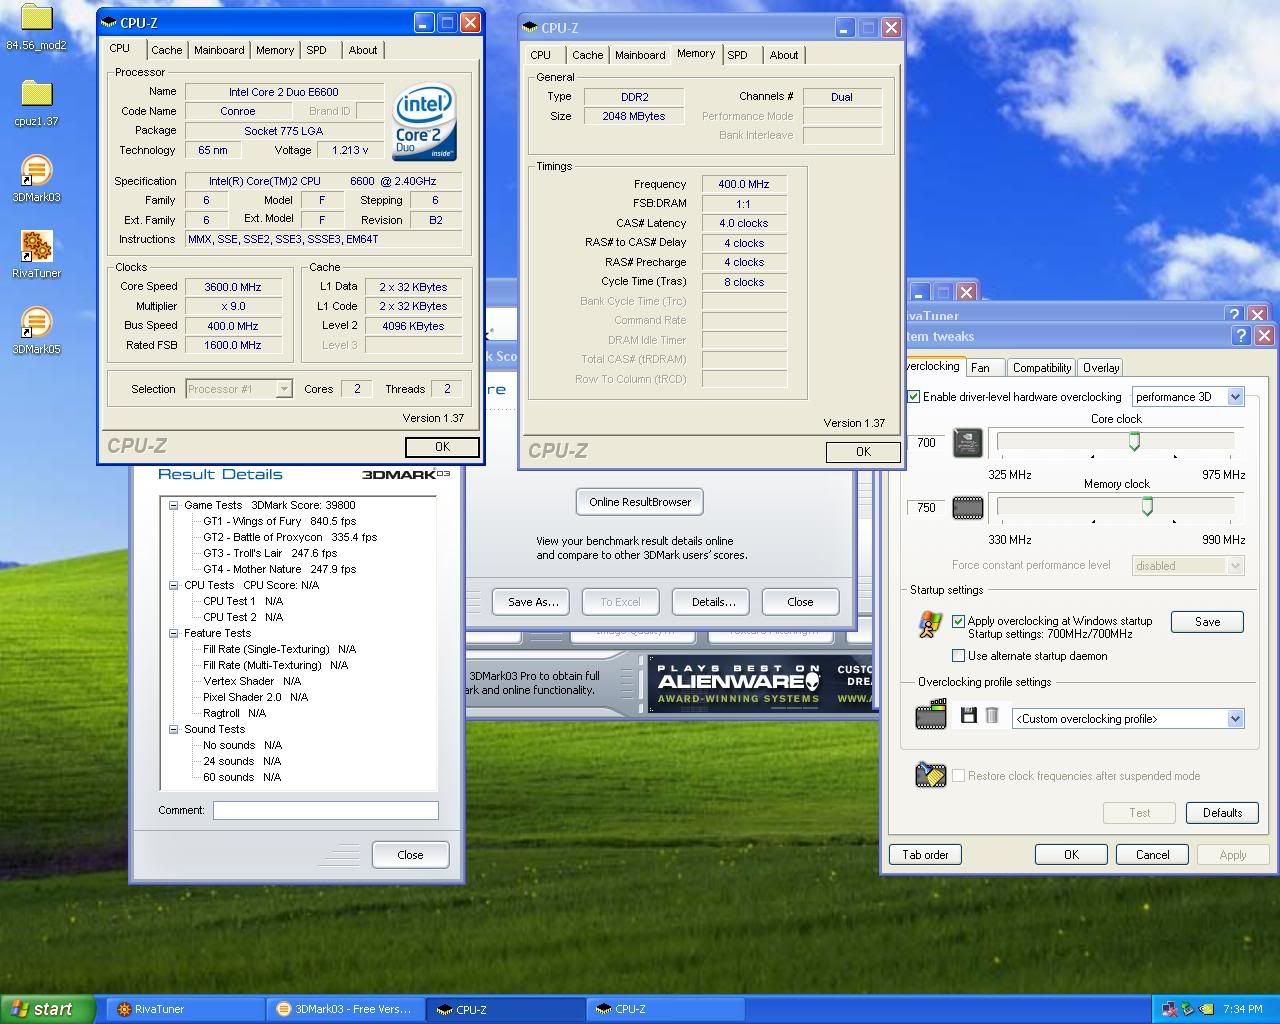Click the memory clock 750 value field

[x=926, y=508]
